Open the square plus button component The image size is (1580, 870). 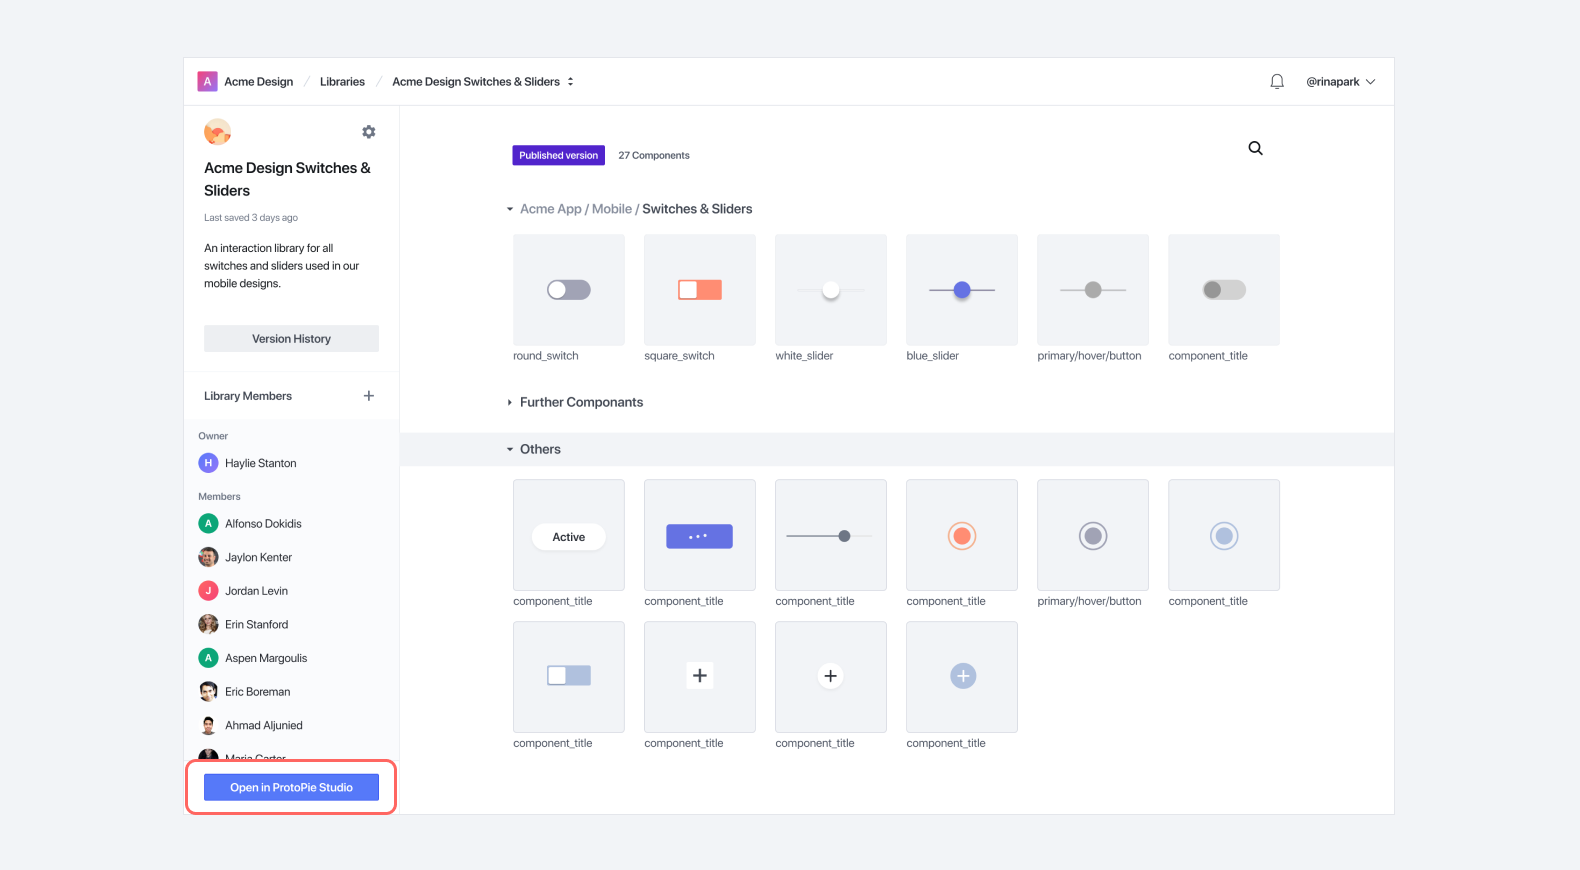coord(700,677)
